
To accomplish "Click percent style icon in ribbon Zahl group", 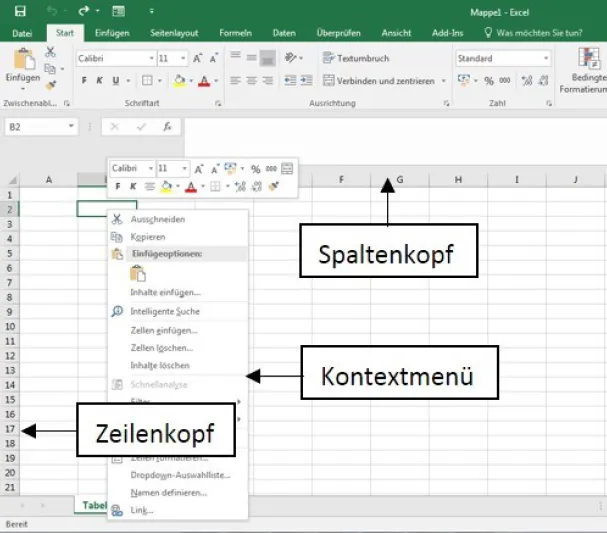I will pyautogui.click(x=490, y=81).
